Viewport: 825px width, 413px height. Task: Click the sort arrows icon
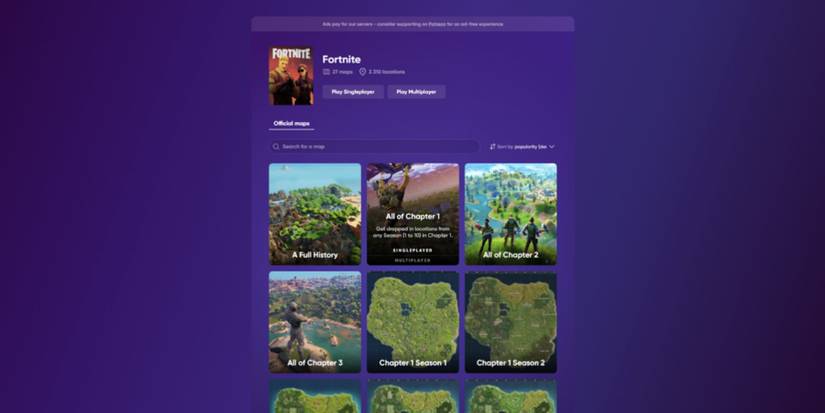(492, 147)
